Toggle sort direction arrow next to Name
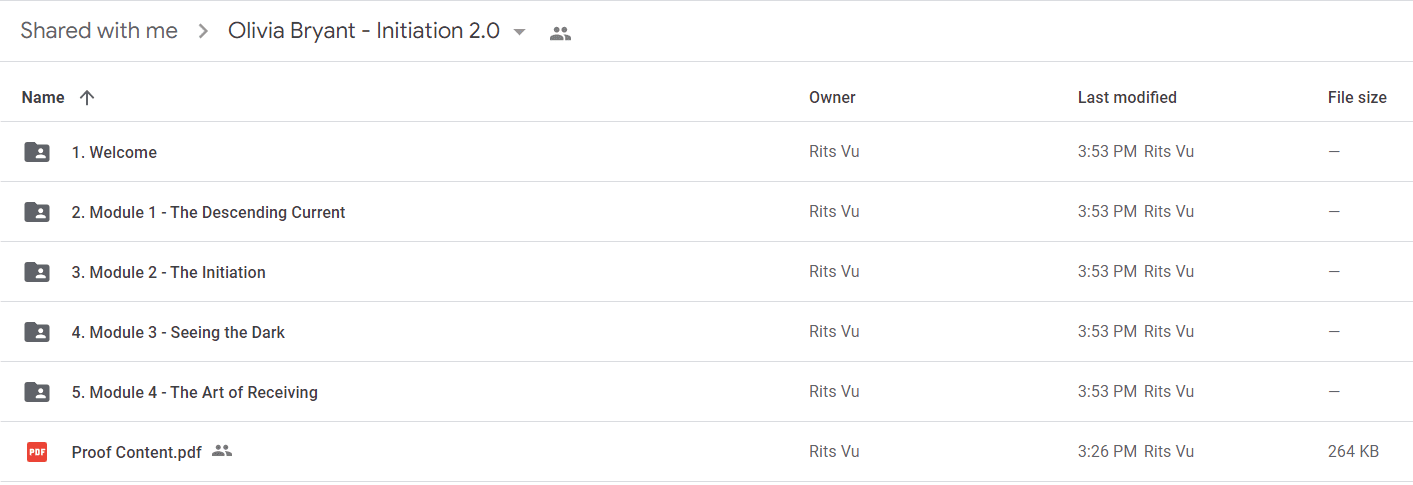1413x485 pixels. tap(87, 97)
